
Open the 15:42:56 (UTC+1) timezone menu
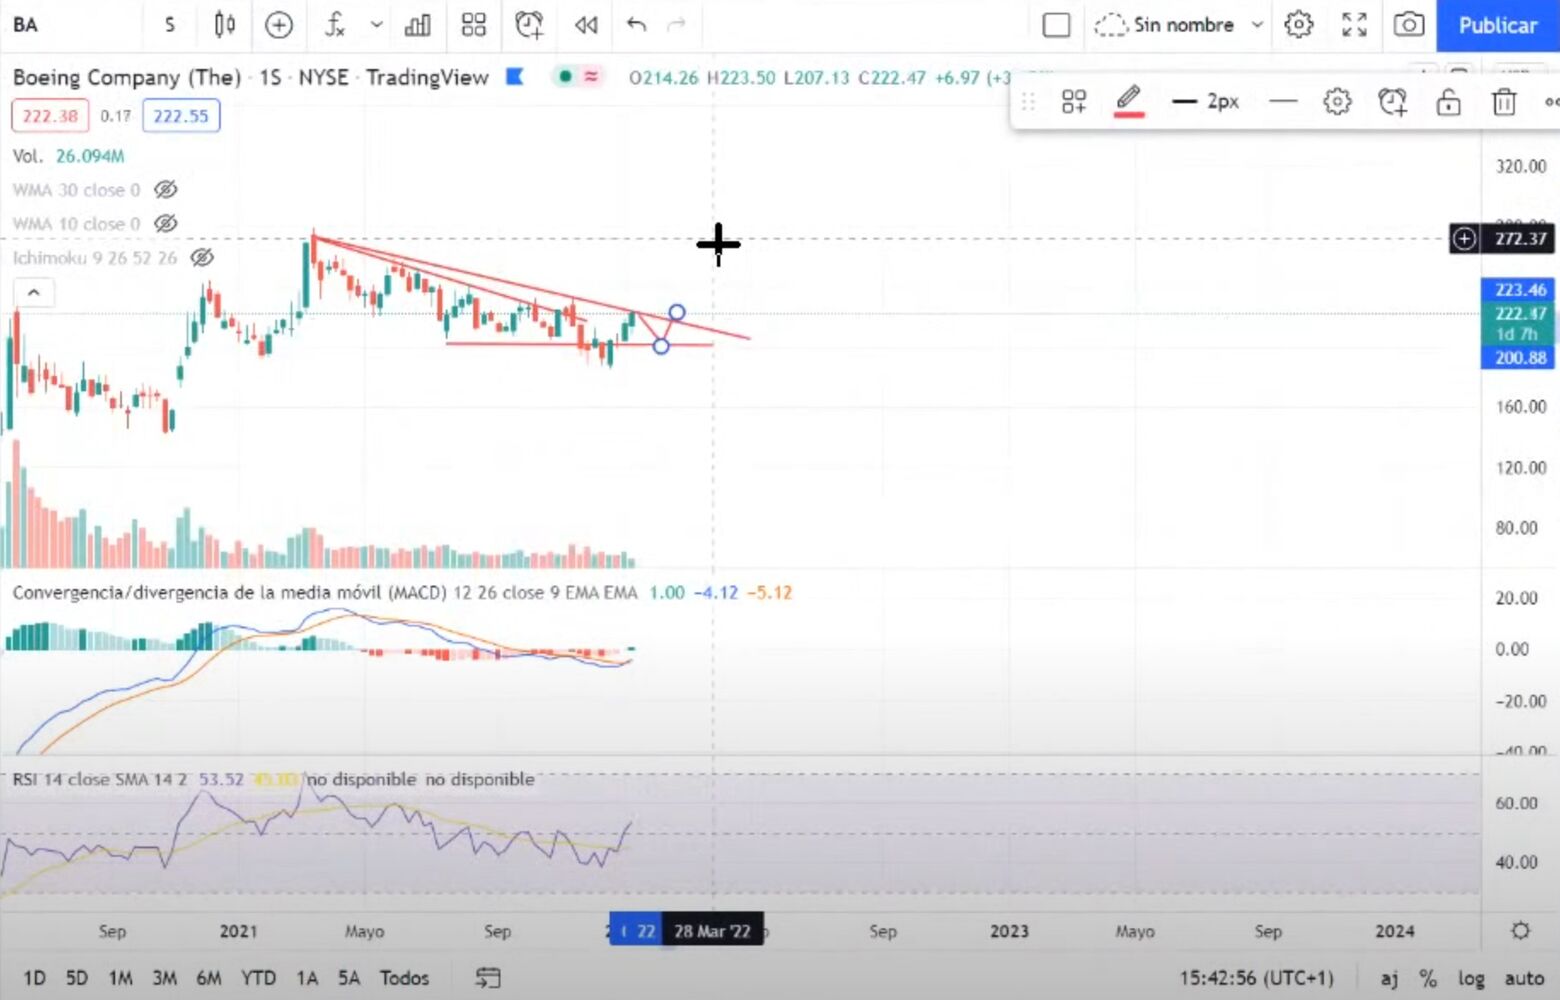click(1256, 978)
